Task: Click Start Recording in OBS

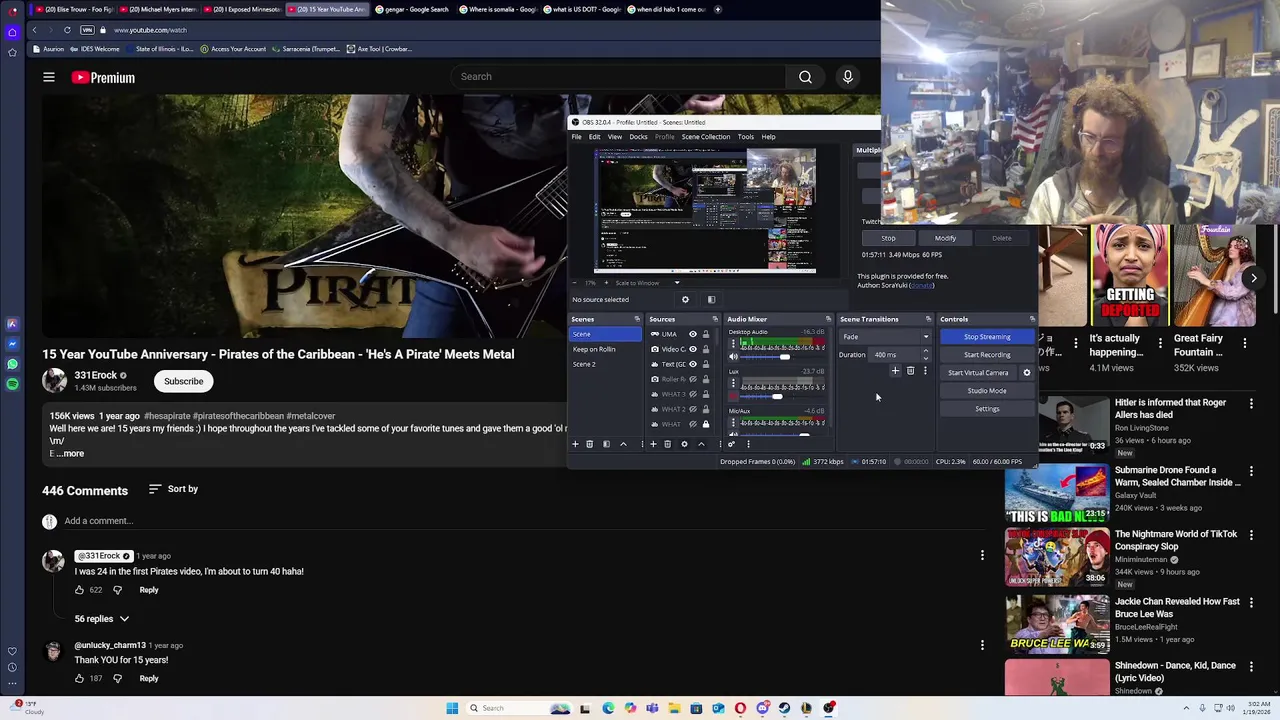Action: tap(987, 355)
